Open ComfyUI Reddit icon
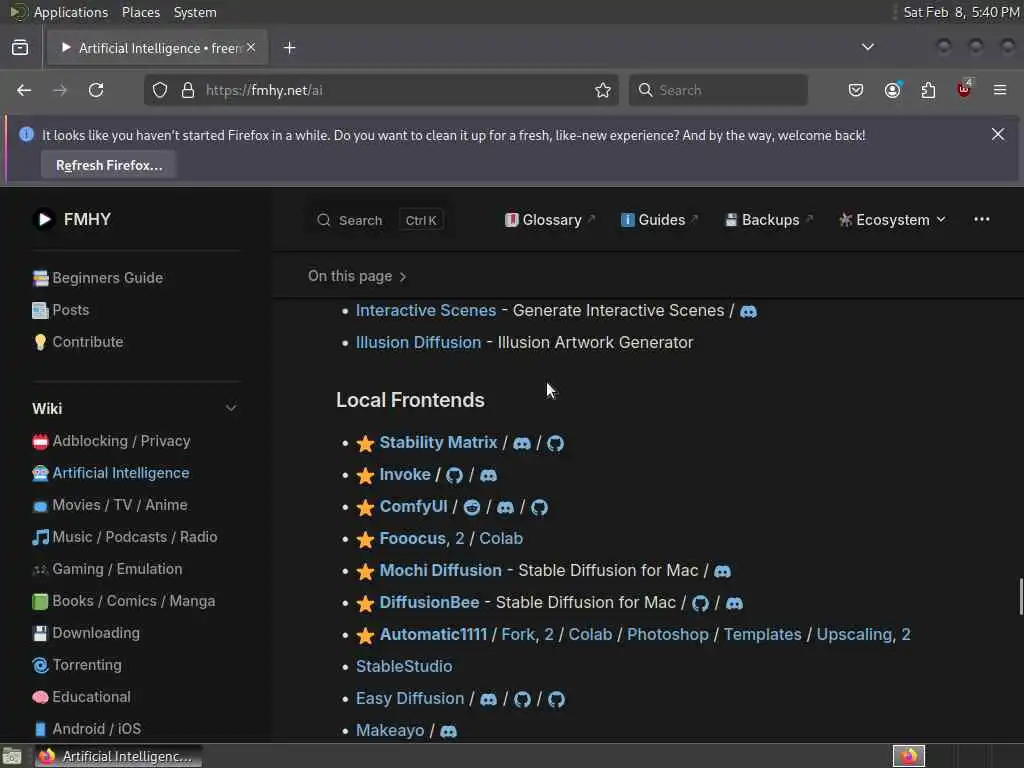 [x=472, y=507]
